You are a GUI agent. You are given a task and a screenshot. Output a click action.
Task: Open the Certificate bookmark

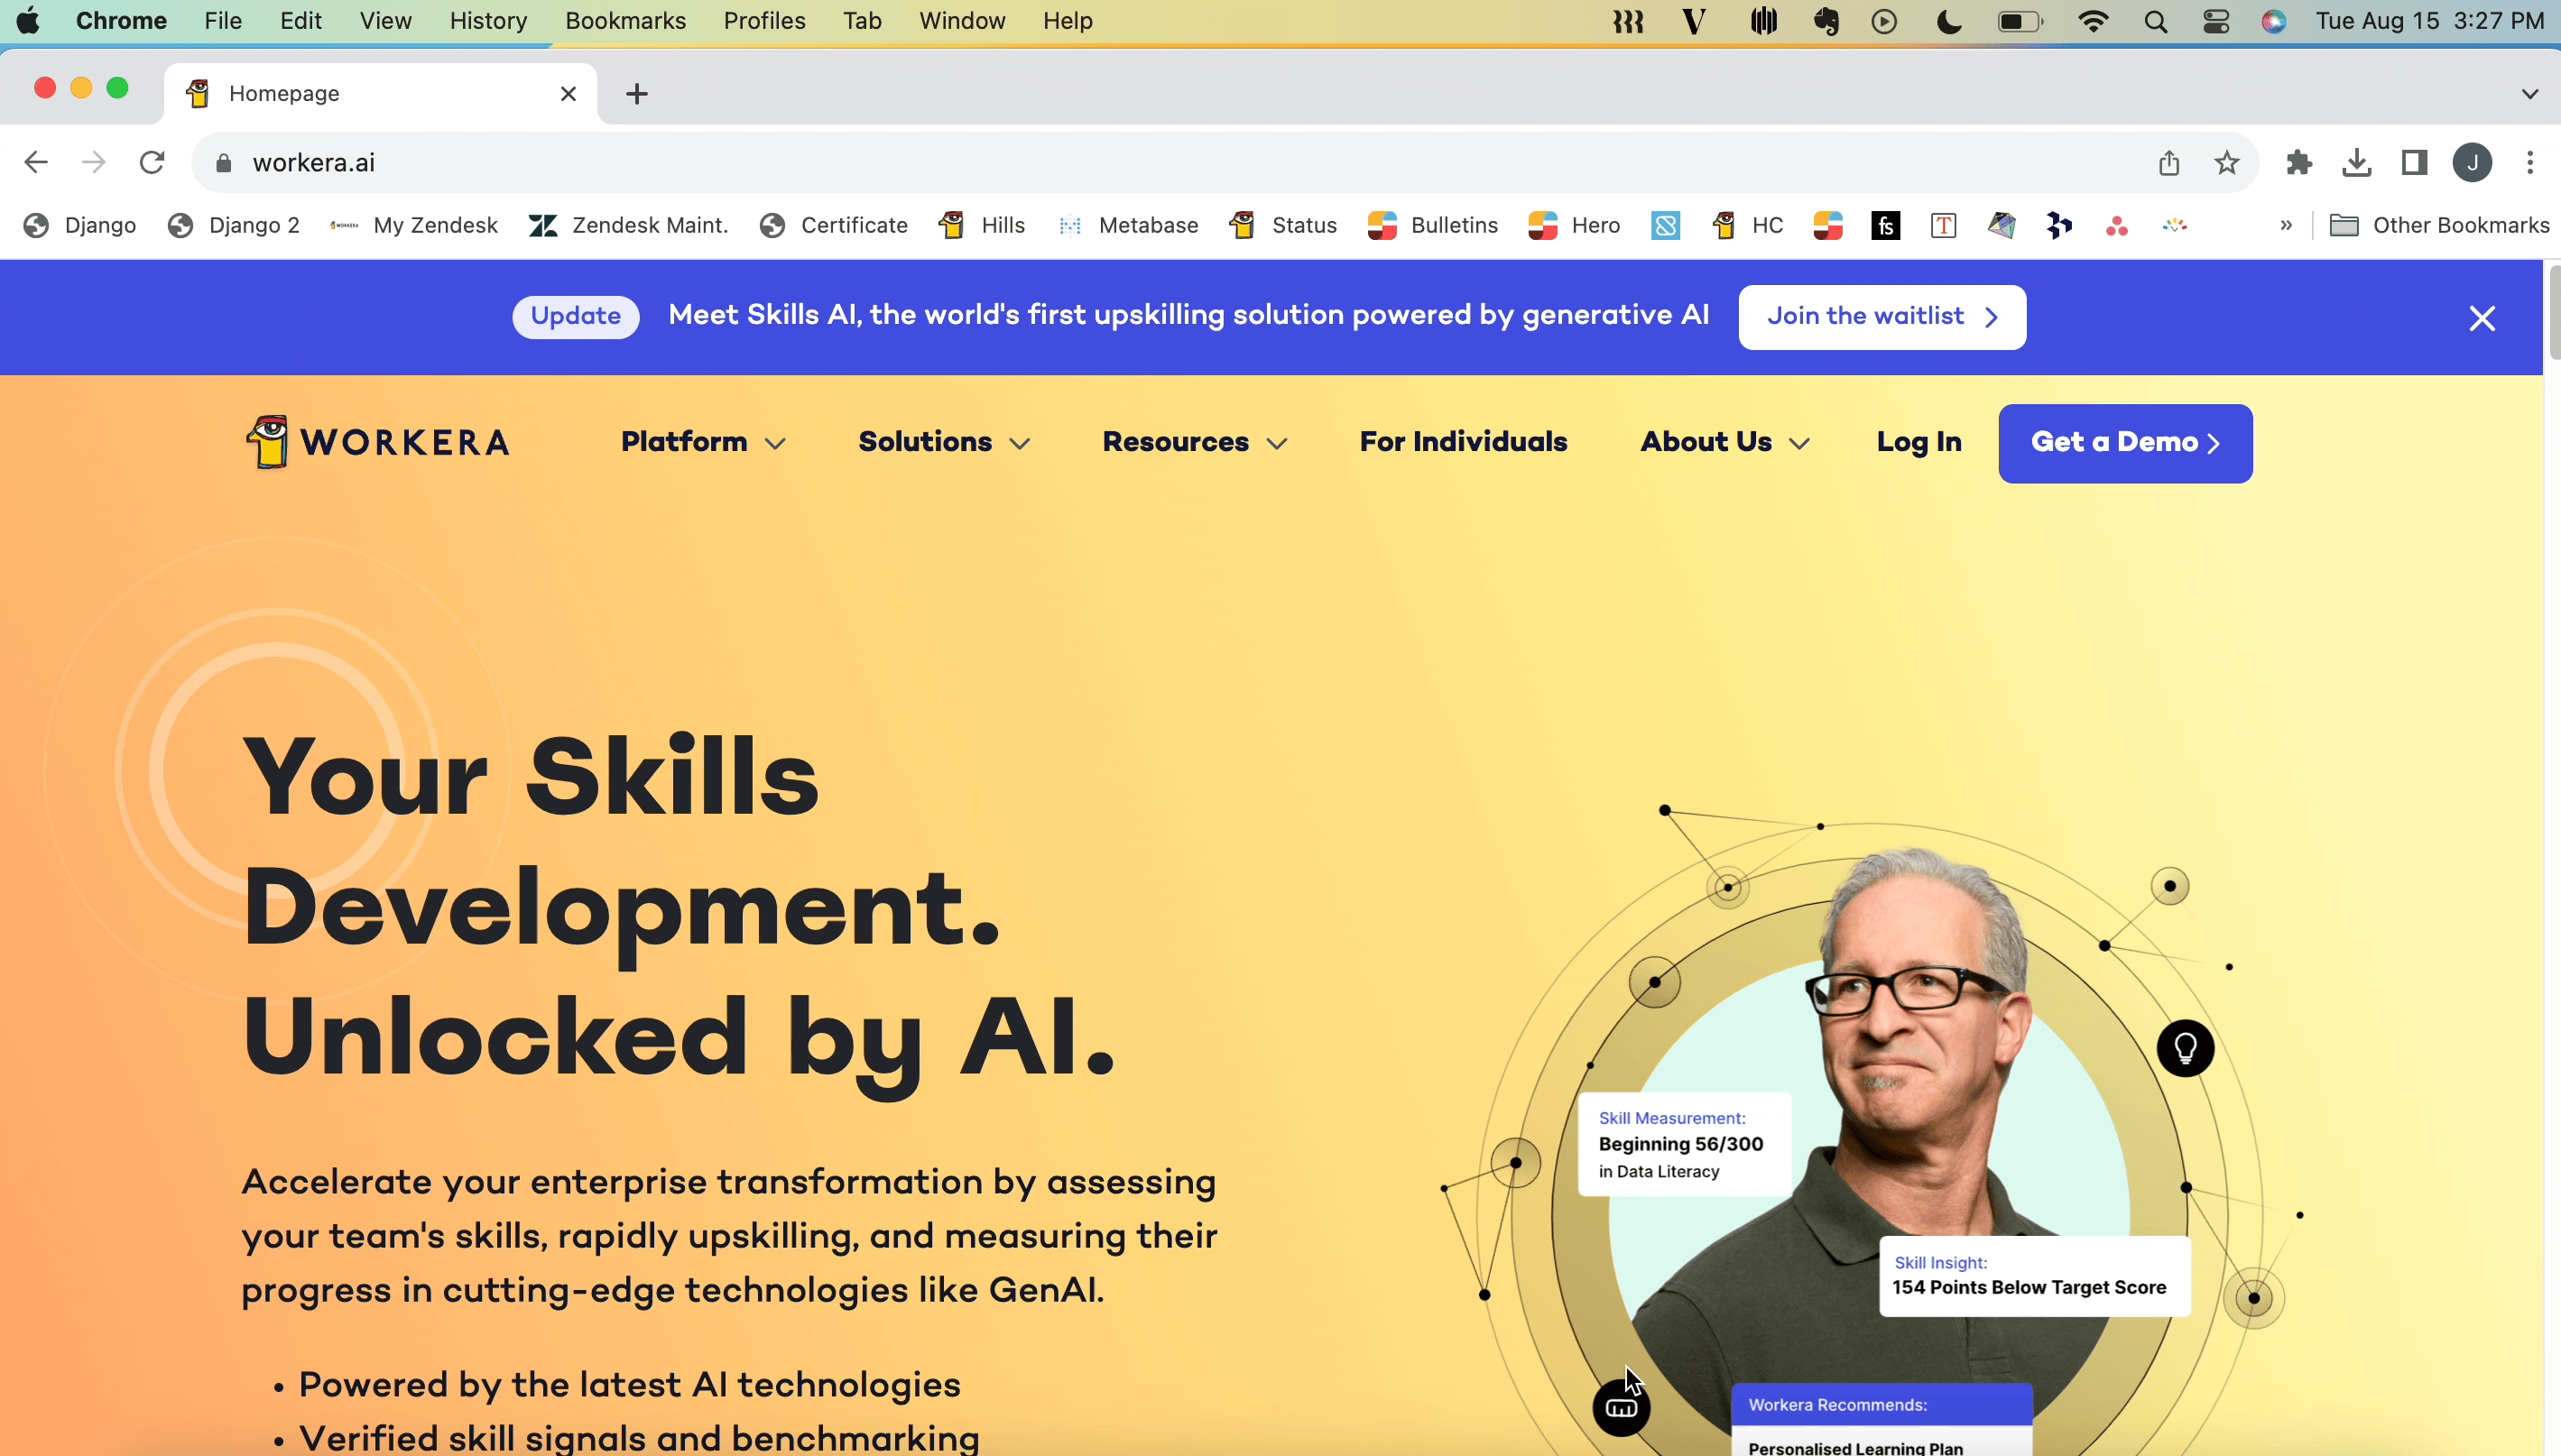(833, 225)
